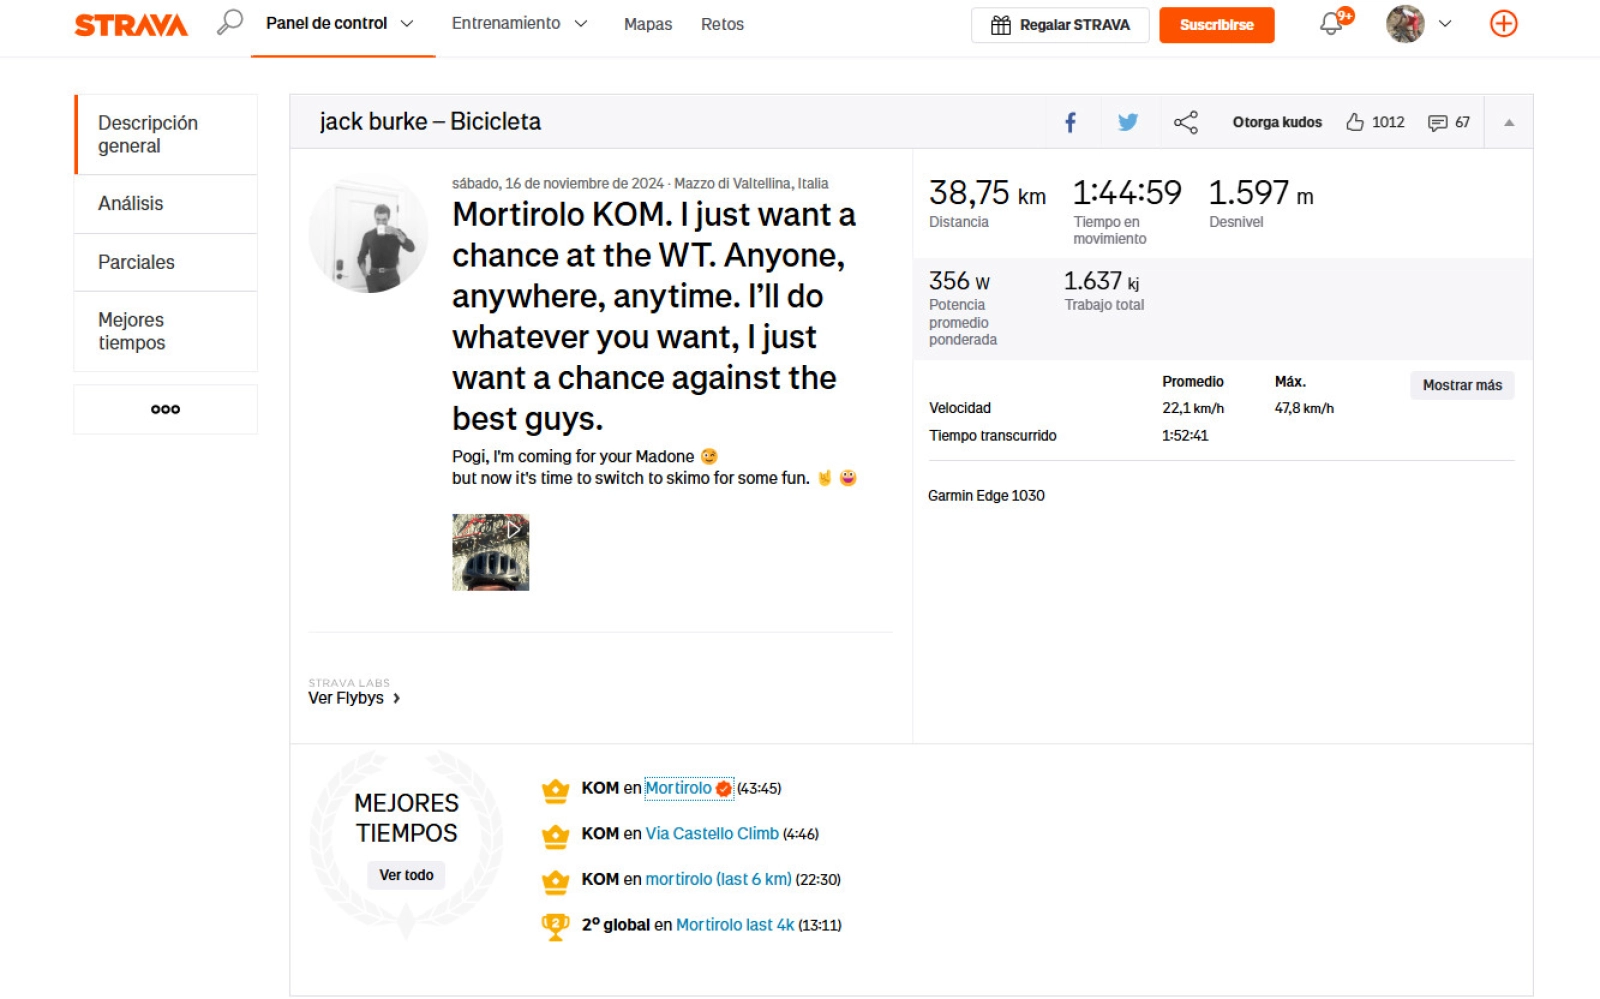This screenshot has height=999, width=1600.
Task: Share activity on Twitter
Action: 1129,122
